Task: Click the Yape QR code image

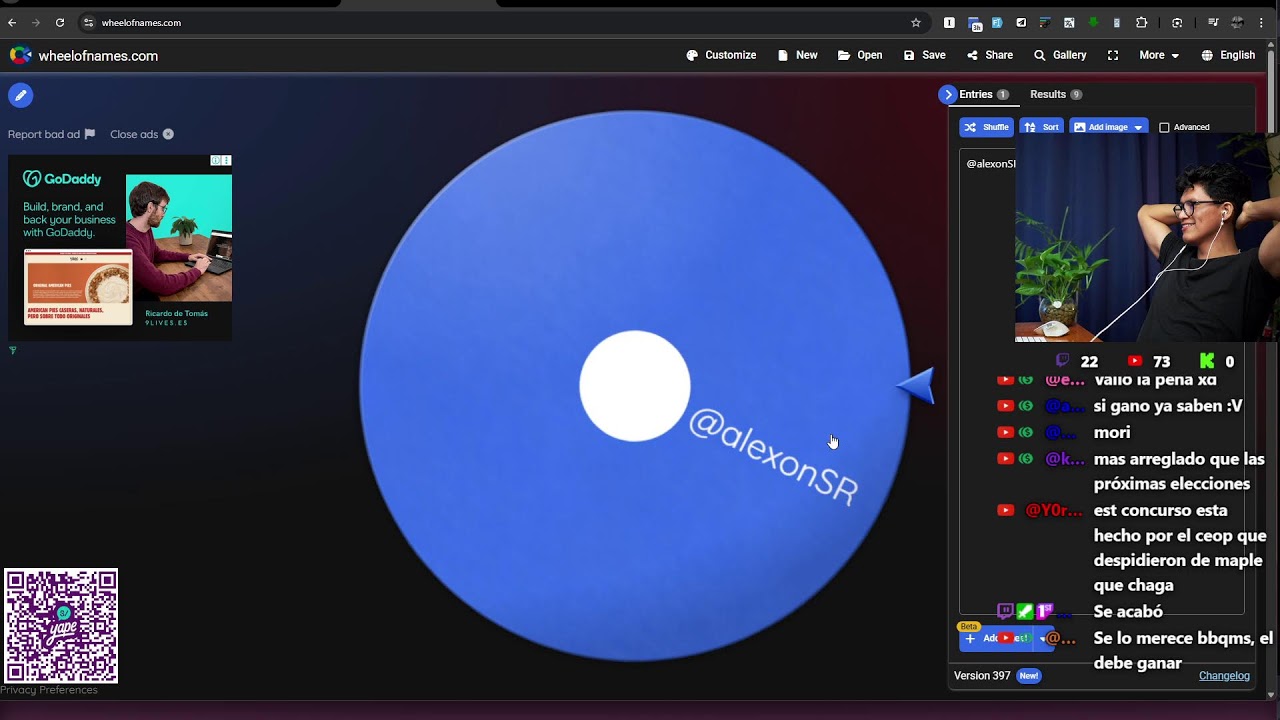Action: coord(61,626)
